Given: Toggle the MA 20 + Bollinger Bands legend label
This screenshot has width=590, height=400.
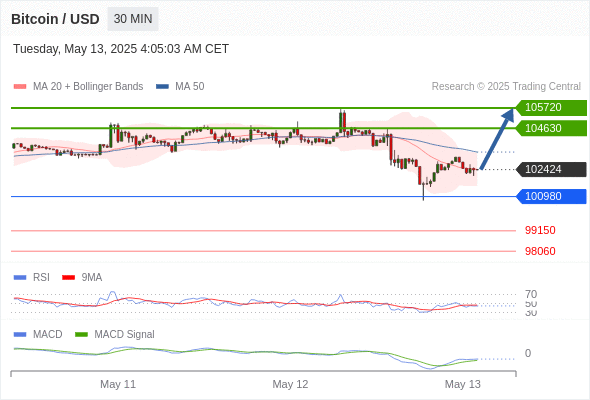Looking at the screenshot, I should click(x=88, y=87).
